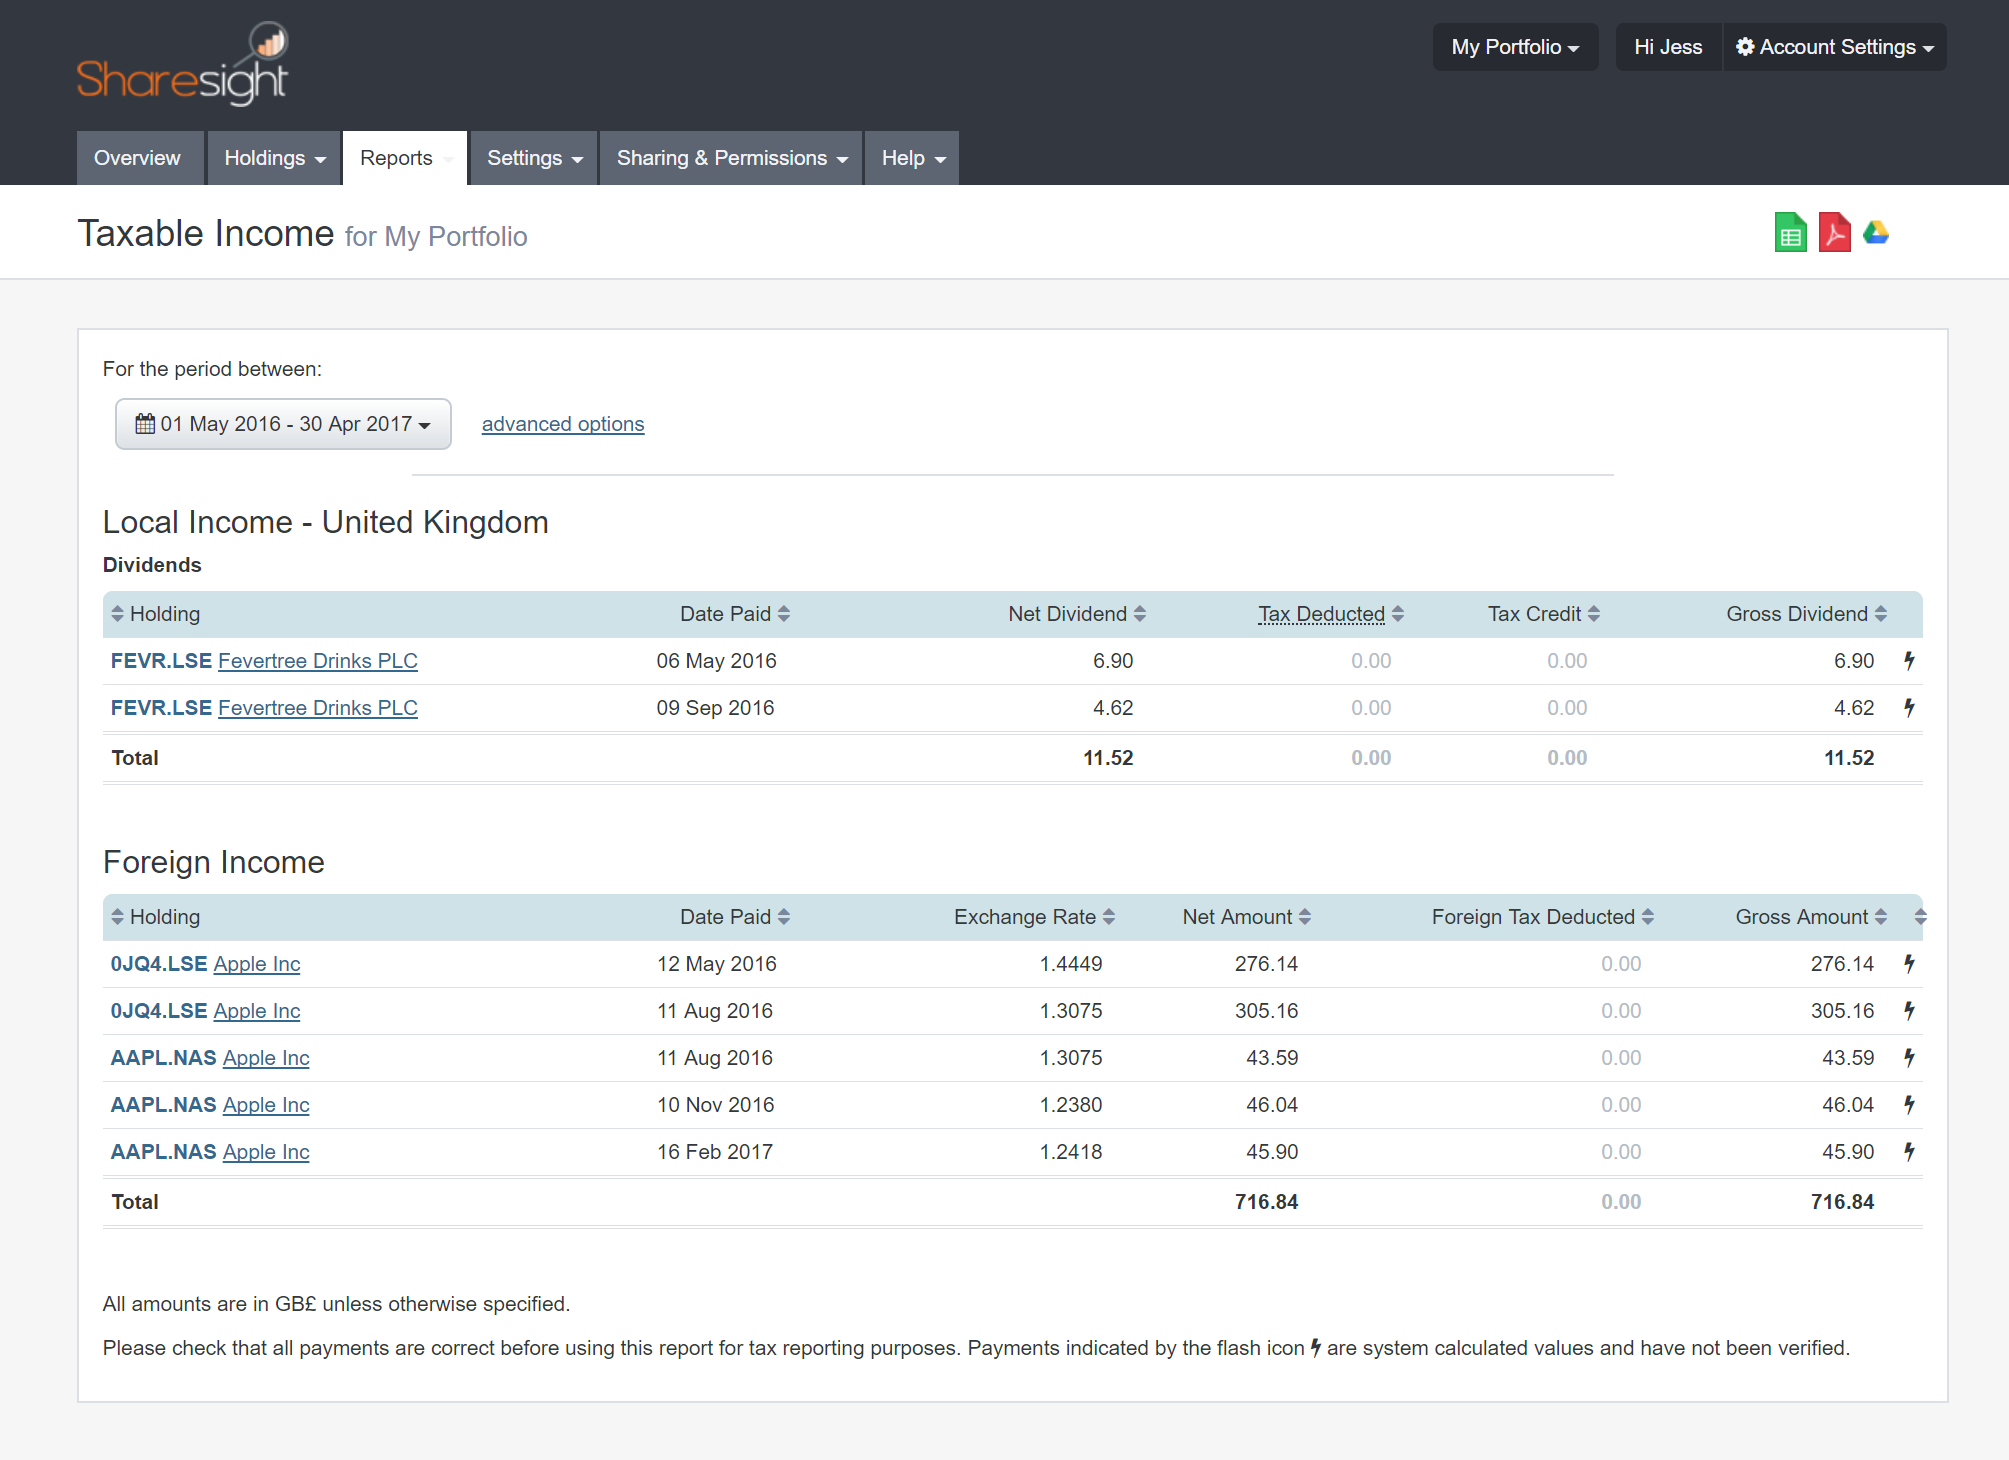Click flash icon on 06 May 2016 dividend
The width and height of the screenshot is (2009, 1460).
click(x=1909, y=660)
